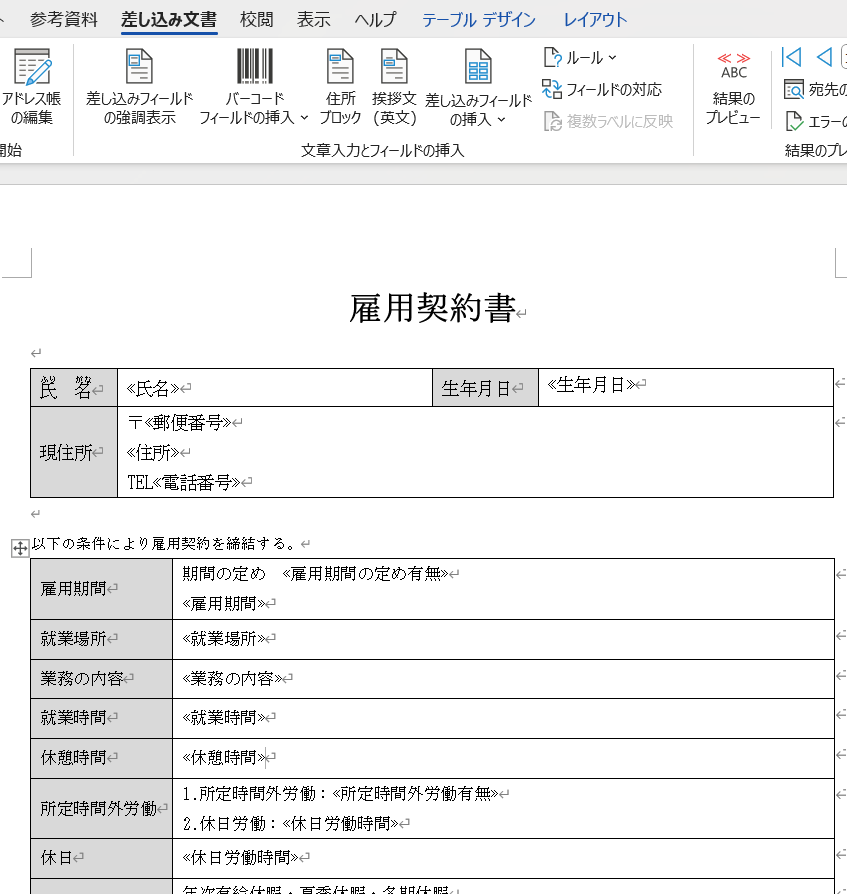847x894 pixels.
Task: Select the 差し込み文書 tab
Action: (x=169, y=19)
